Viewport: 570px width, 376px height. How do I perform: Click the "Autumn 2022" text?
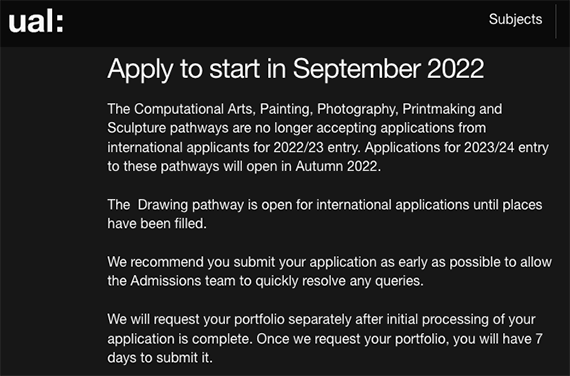point(337,167)
